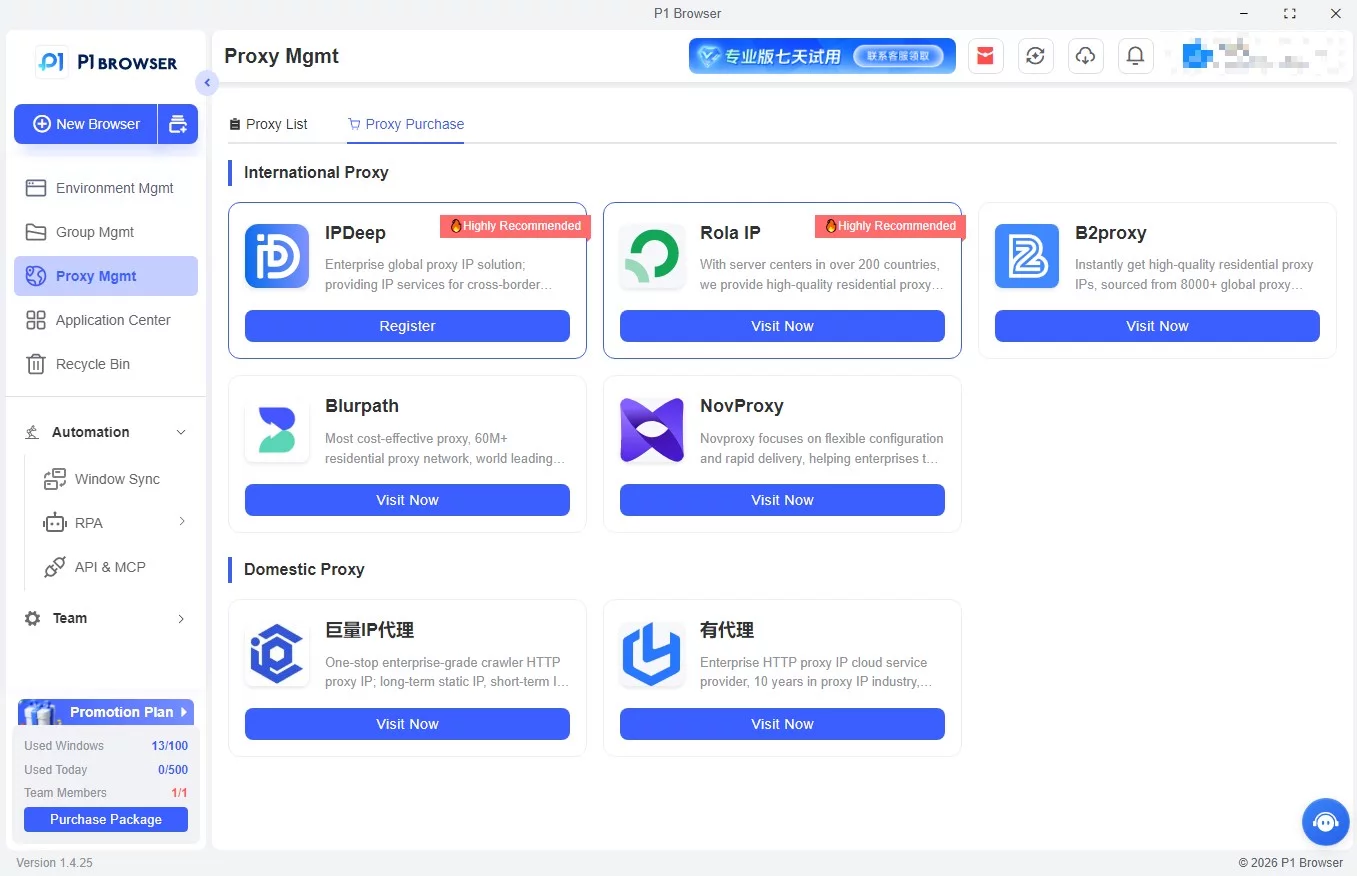Open batch create icon beside New Browser

click(x=178, y=124)
